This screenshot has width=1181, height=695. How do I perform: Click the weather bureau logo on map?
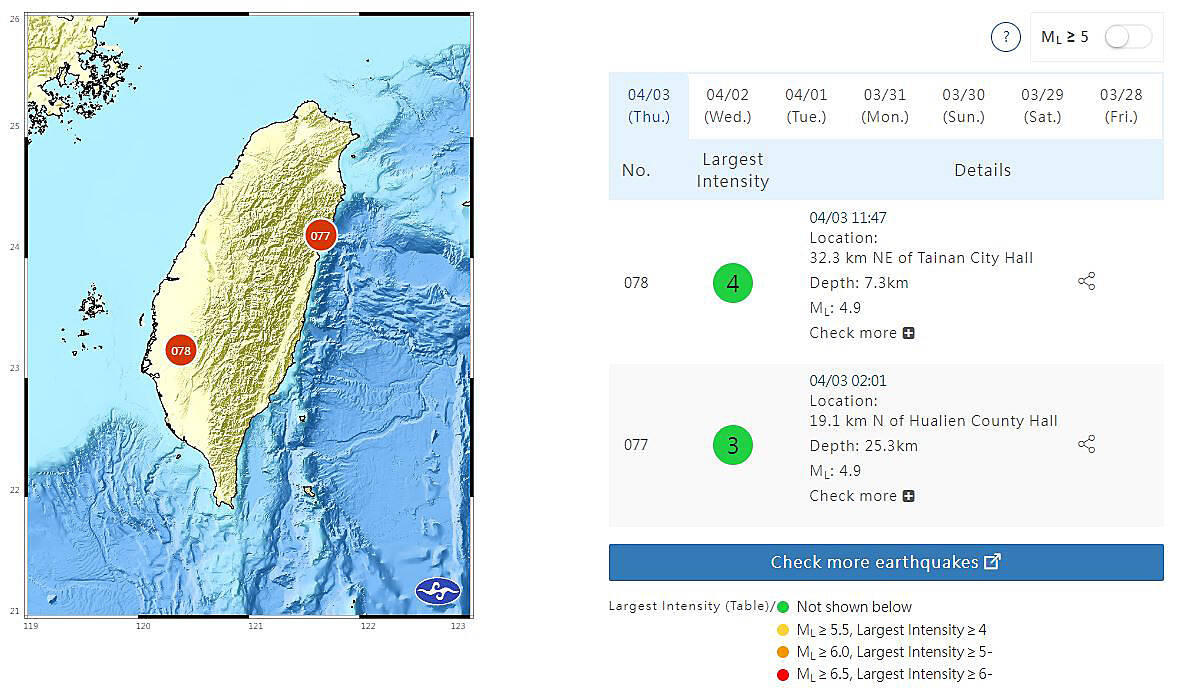[x=438, y=591]
